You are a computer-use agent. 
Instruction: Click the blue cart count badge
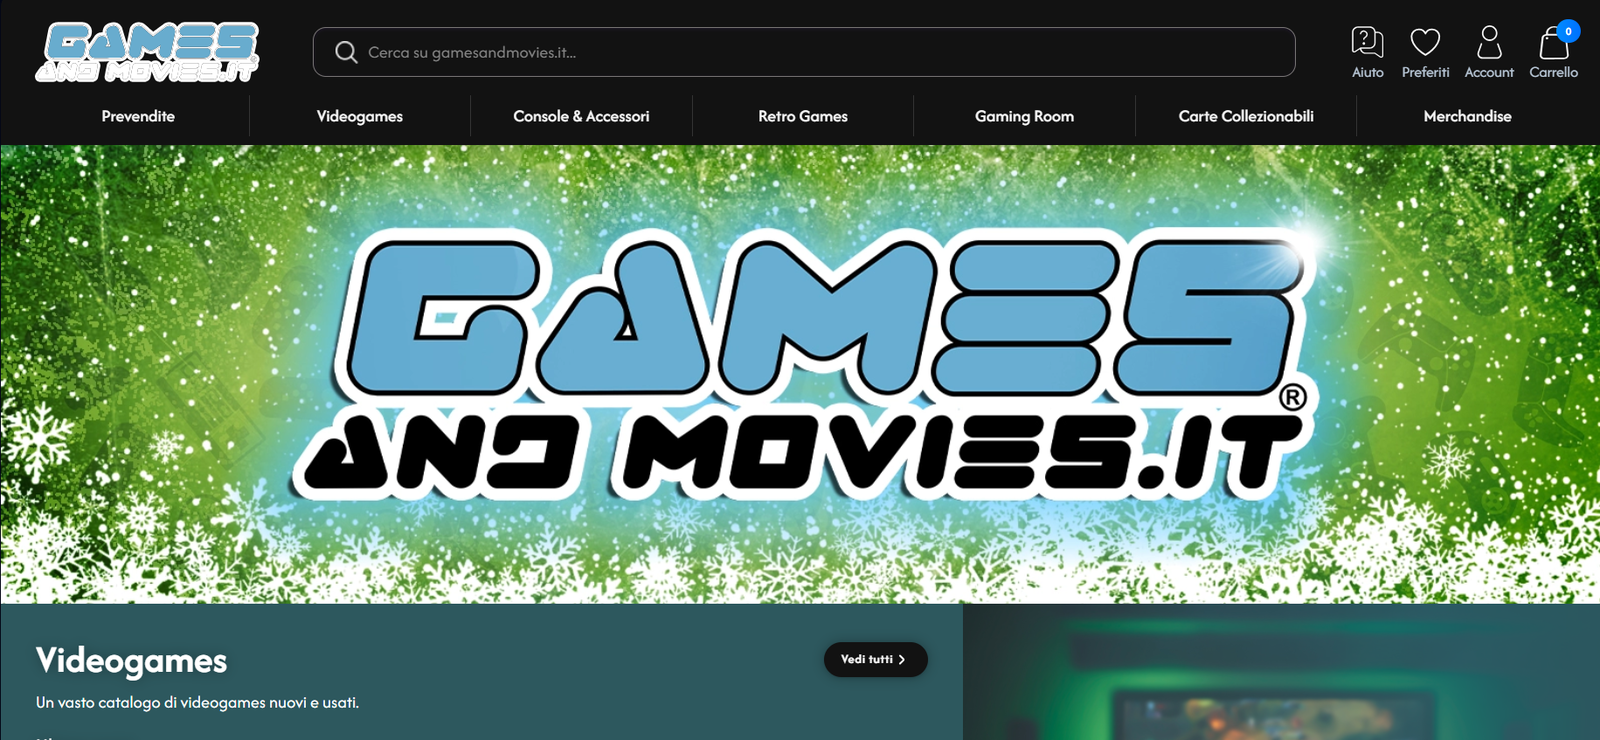coord(1568,31)
